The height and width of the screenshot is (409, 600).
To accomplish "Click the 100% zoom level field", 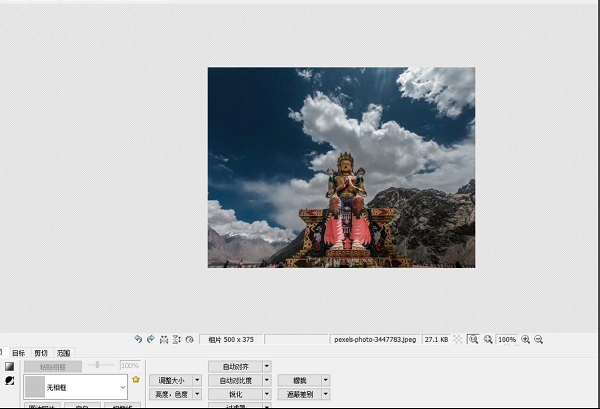I will point(507,339).
